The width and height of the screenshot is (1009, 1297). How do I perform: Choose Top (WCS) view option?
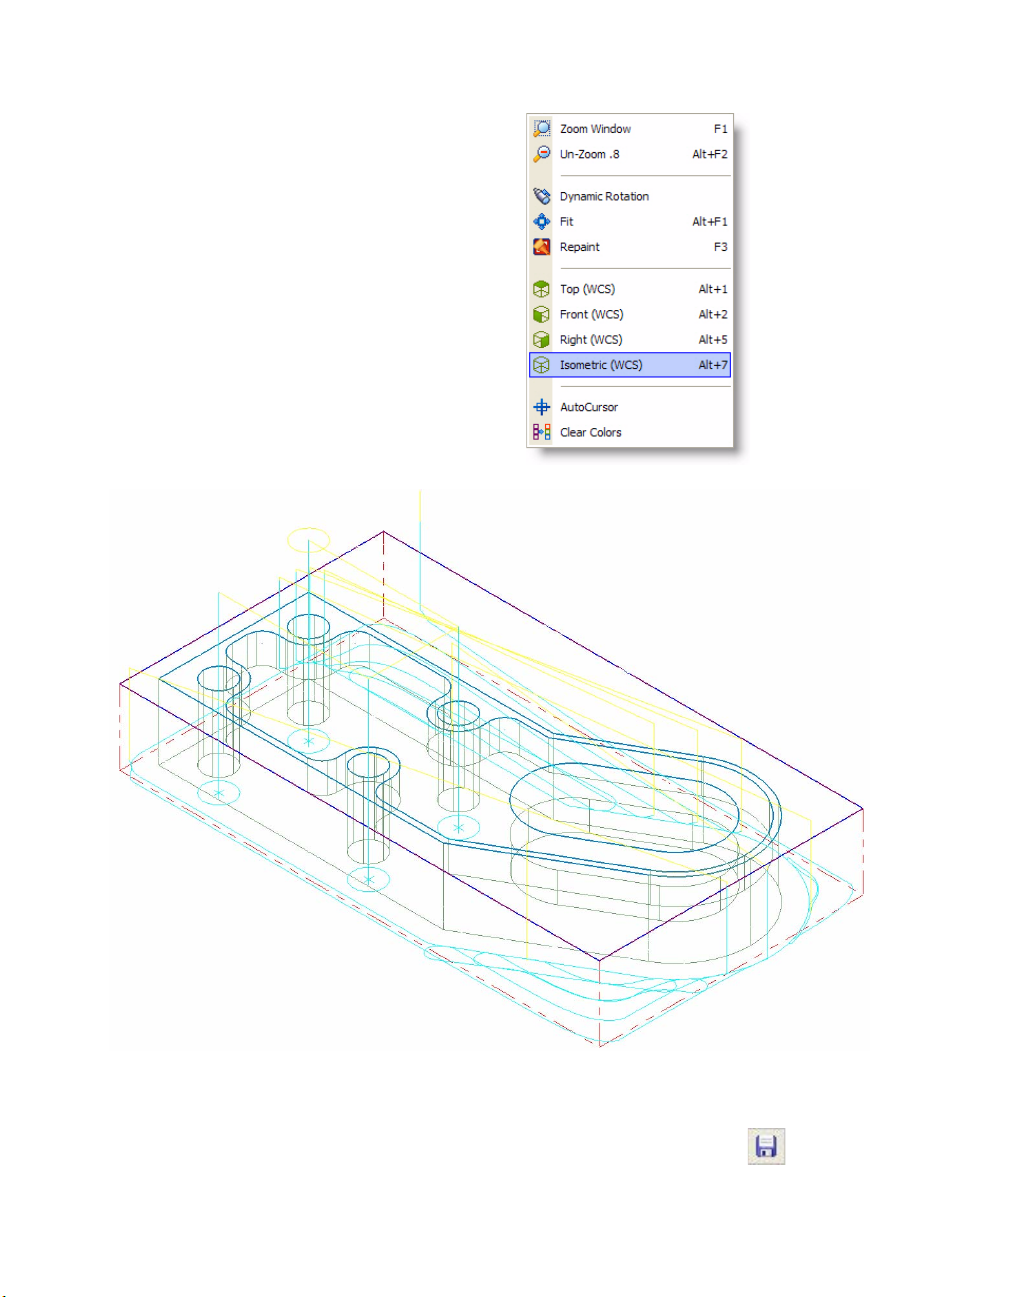tap(587, 289)
